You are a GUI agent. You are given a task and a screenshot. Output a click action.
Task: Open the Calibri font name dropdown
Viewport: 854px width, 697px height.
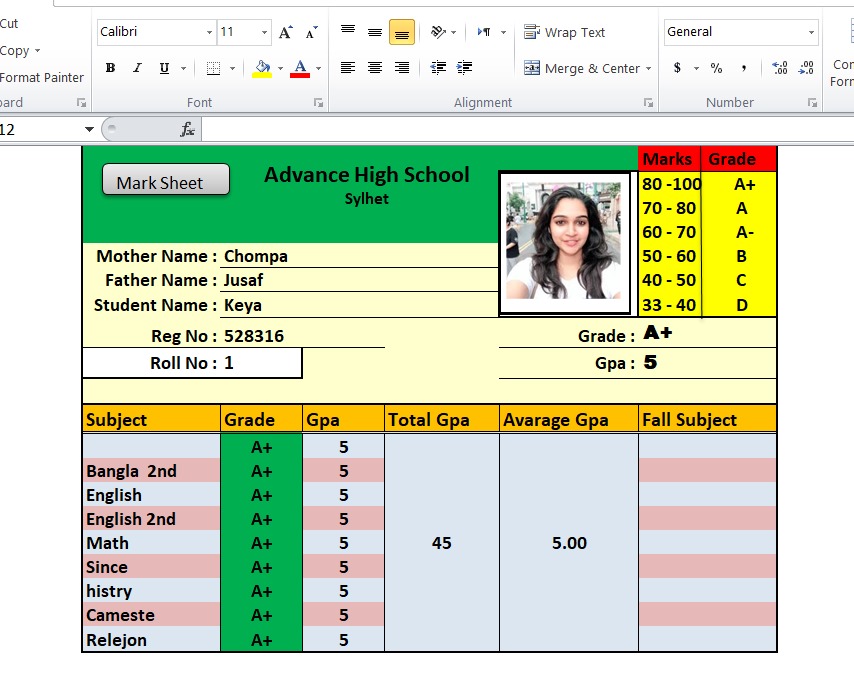[x=209, y=32]
